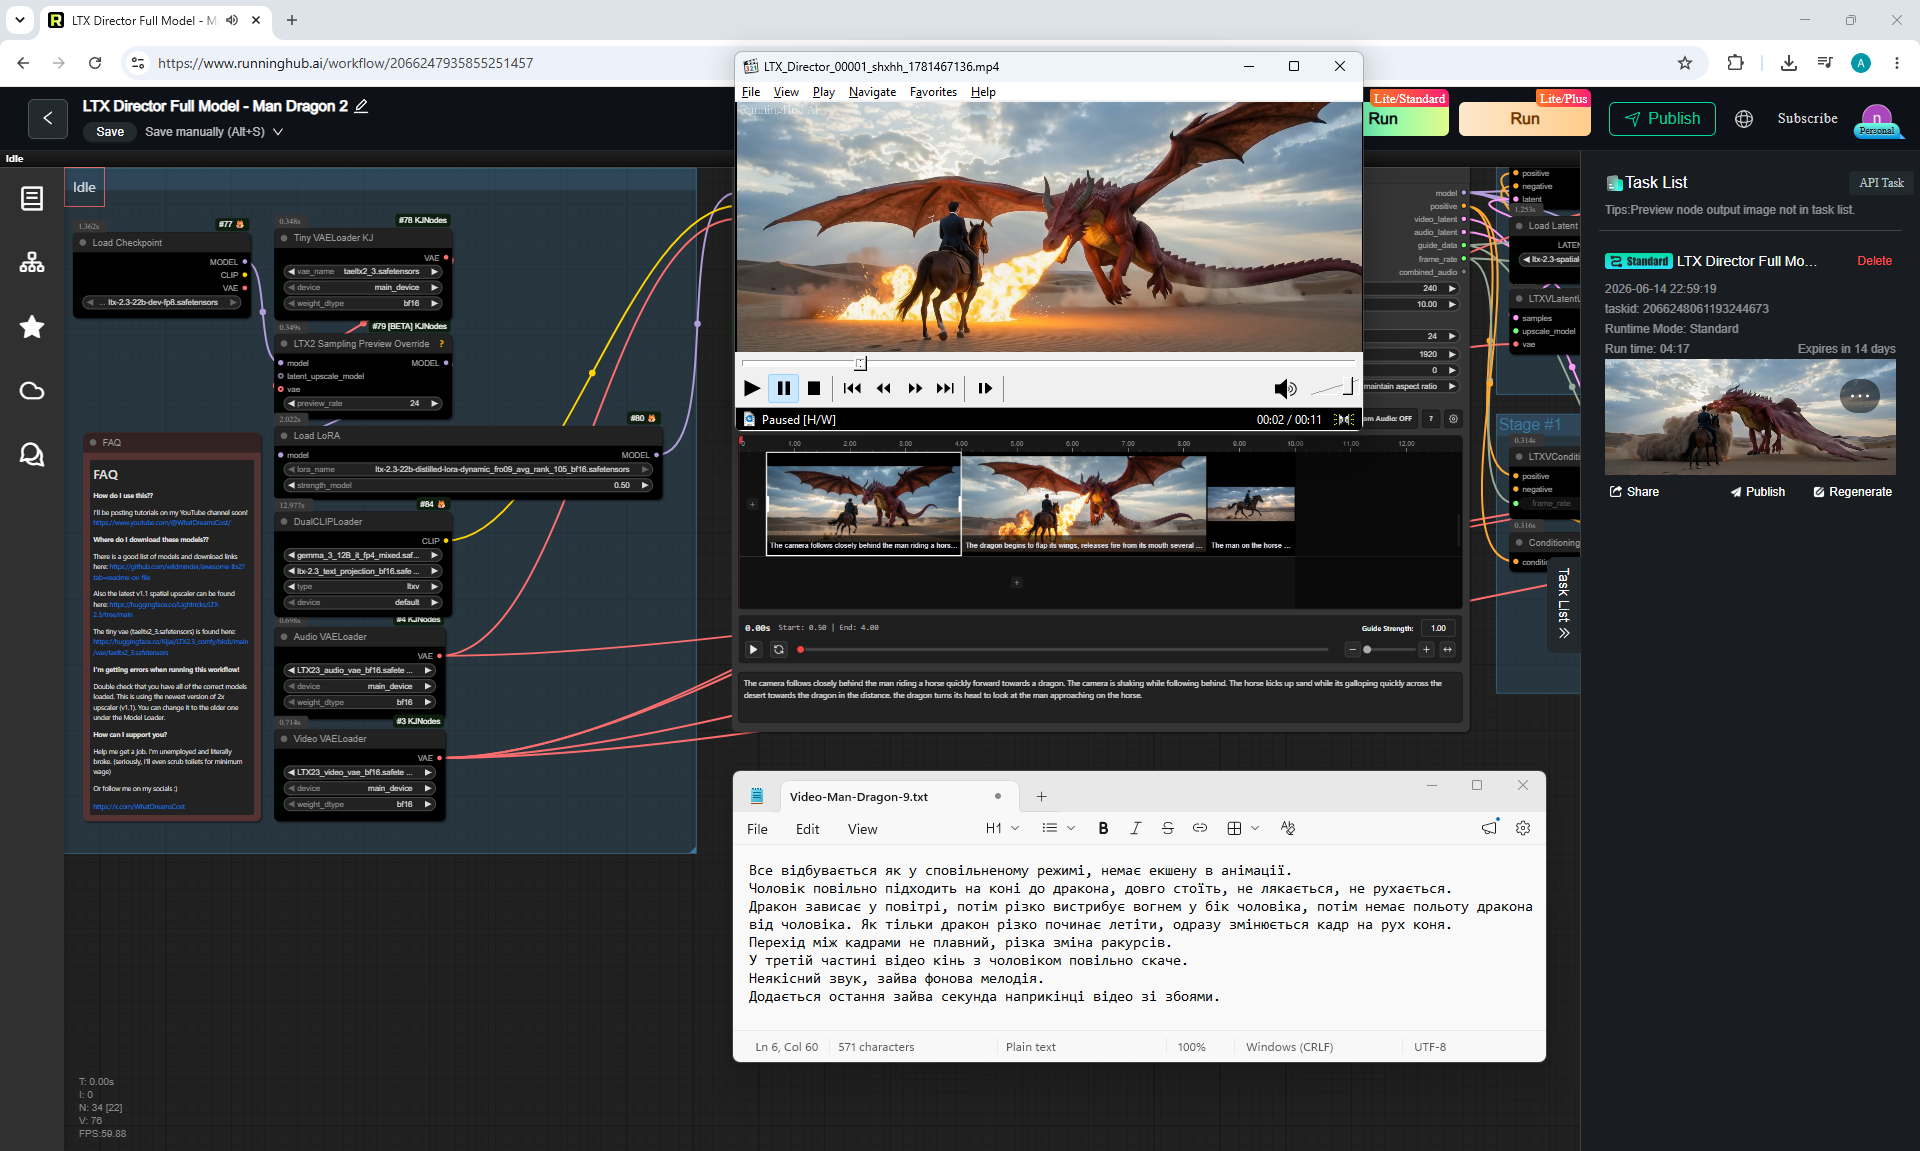Image resolution: width=1920 pixels, height=1151 pixels.
Task: Fit the director timeline to width
Action: pyautogui.click(x=1447, y=650)
